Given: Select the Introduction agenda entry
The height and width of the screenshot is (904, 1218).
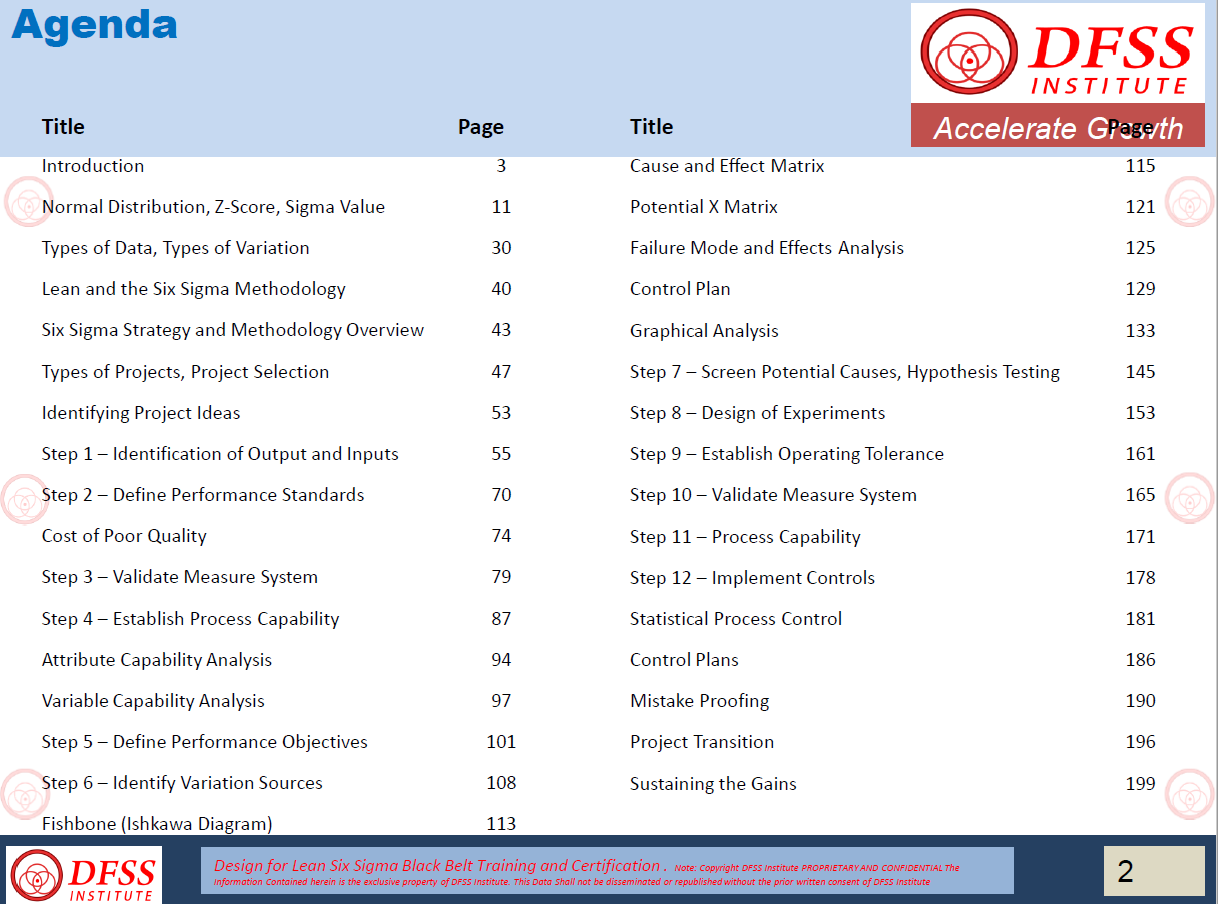Looking at the screenshot, I should [93, 166].
